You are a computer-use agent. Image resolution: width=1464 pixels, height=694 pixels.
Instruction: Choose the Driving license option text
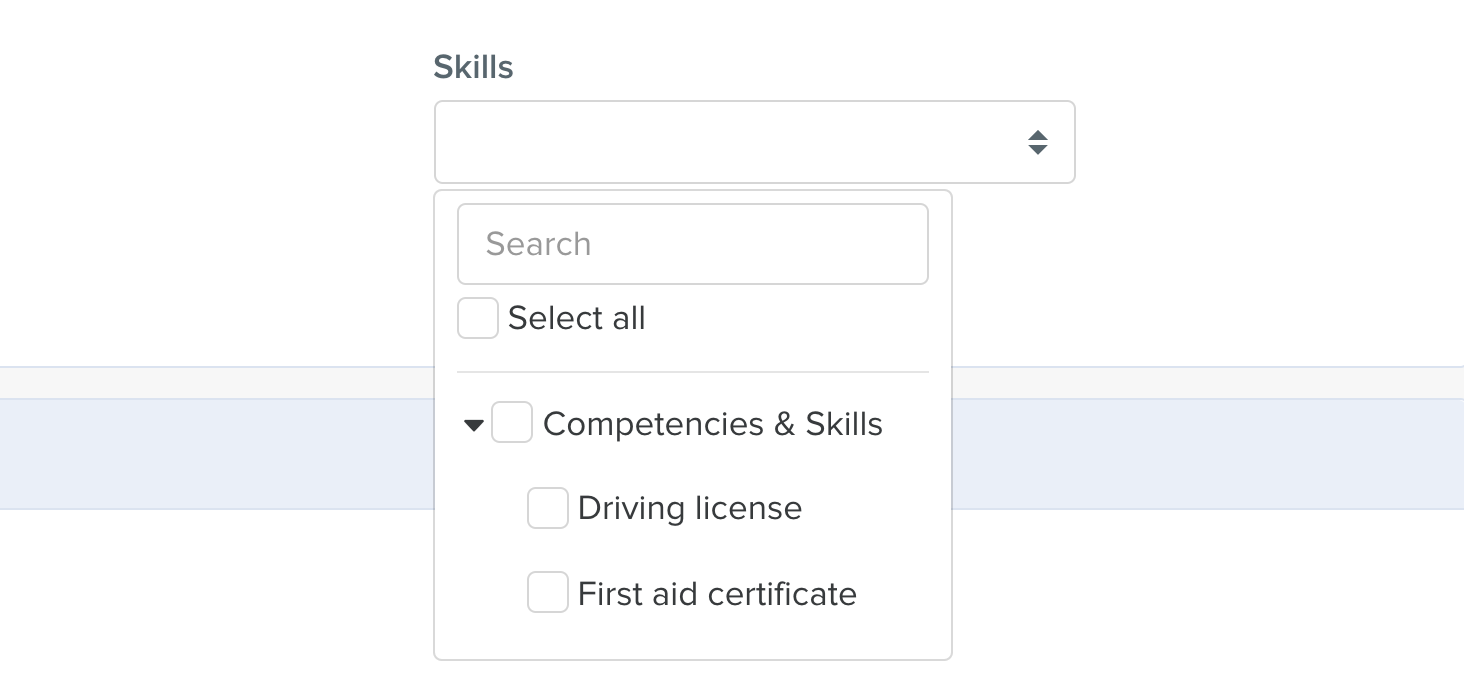[690, 508]
